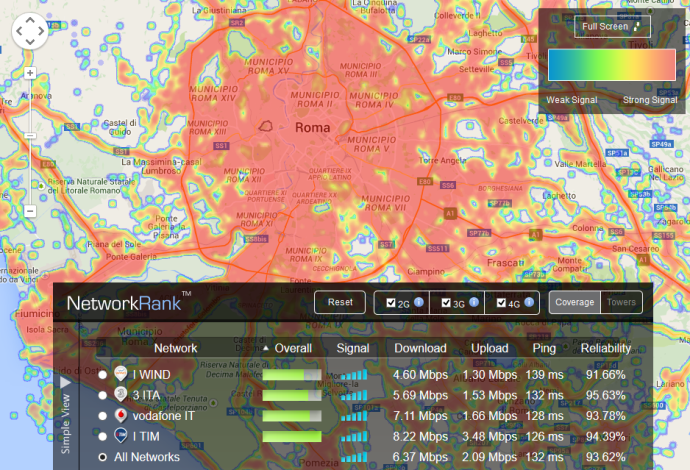Select the vodafone IT radio button

pos(103,416)
